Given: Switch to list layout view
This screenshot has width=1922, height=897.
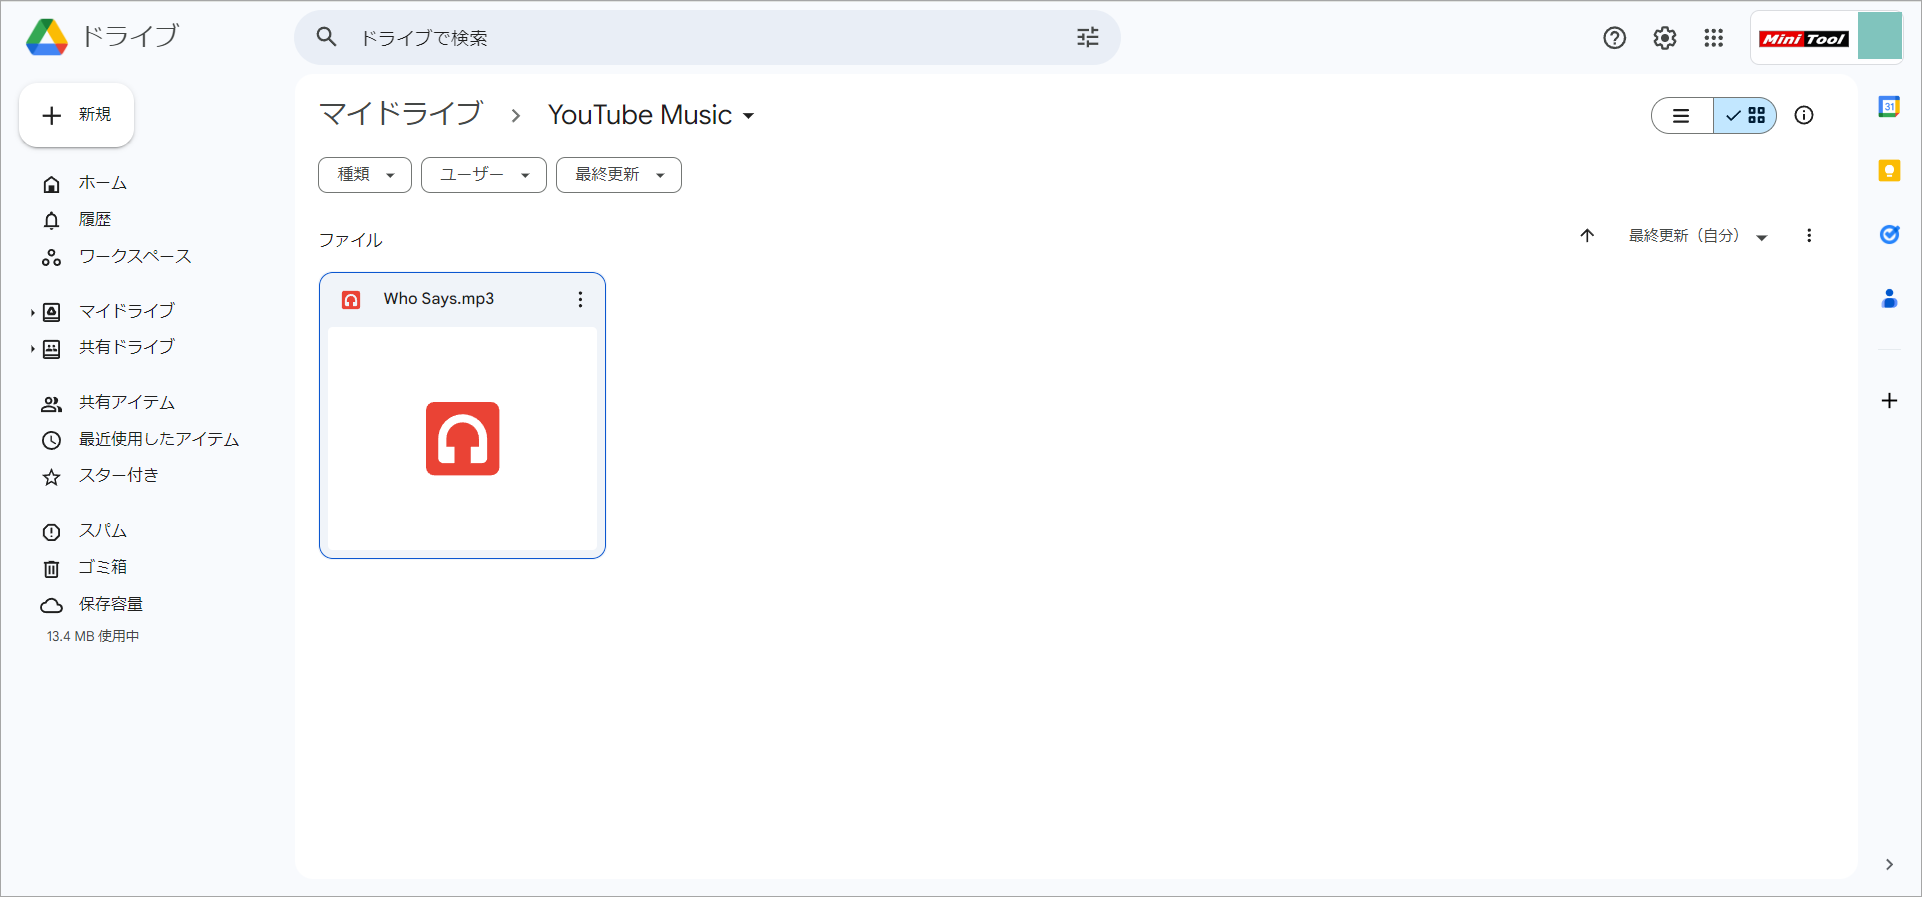Looking at the screenshot, I should (1682, 116).
